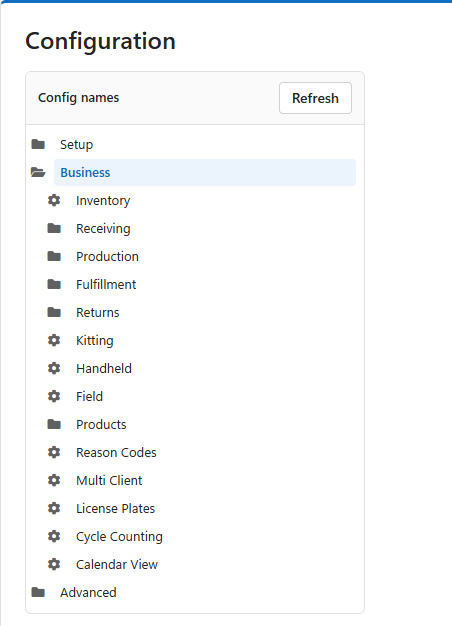The width and height of the screenshot is (452, 626).
Task: Open the Handheld configuration
Action: (104, 368)
